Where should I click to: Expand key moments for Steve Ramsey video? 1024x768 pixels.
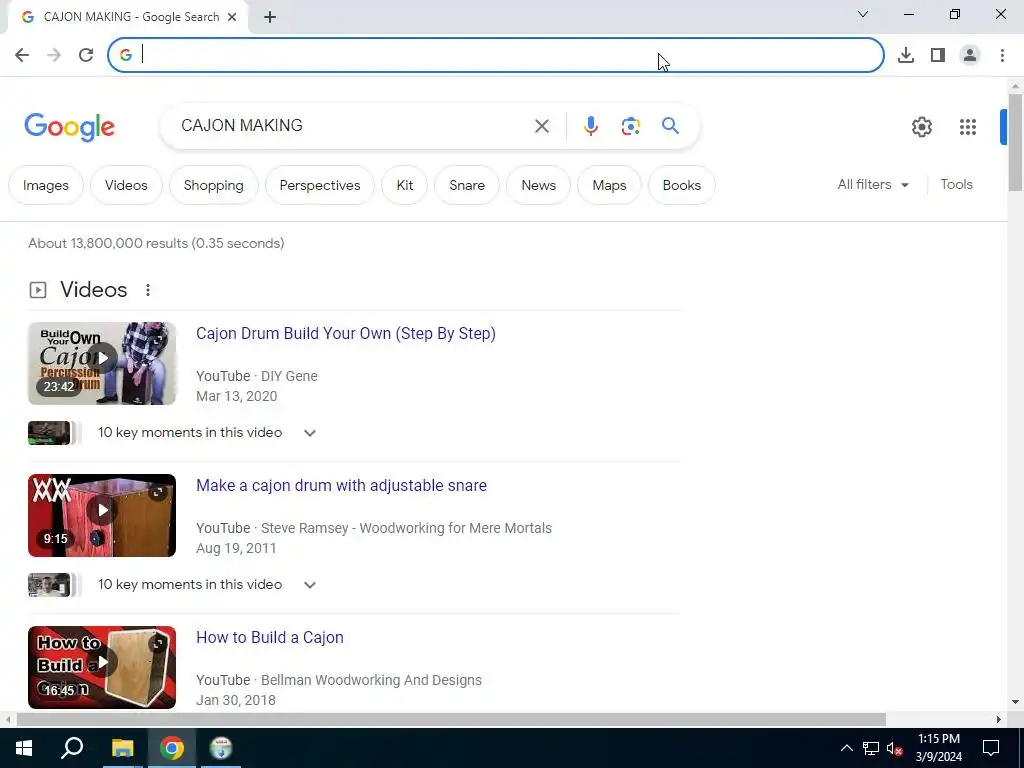pyautogui.click(x=310, y=585)
